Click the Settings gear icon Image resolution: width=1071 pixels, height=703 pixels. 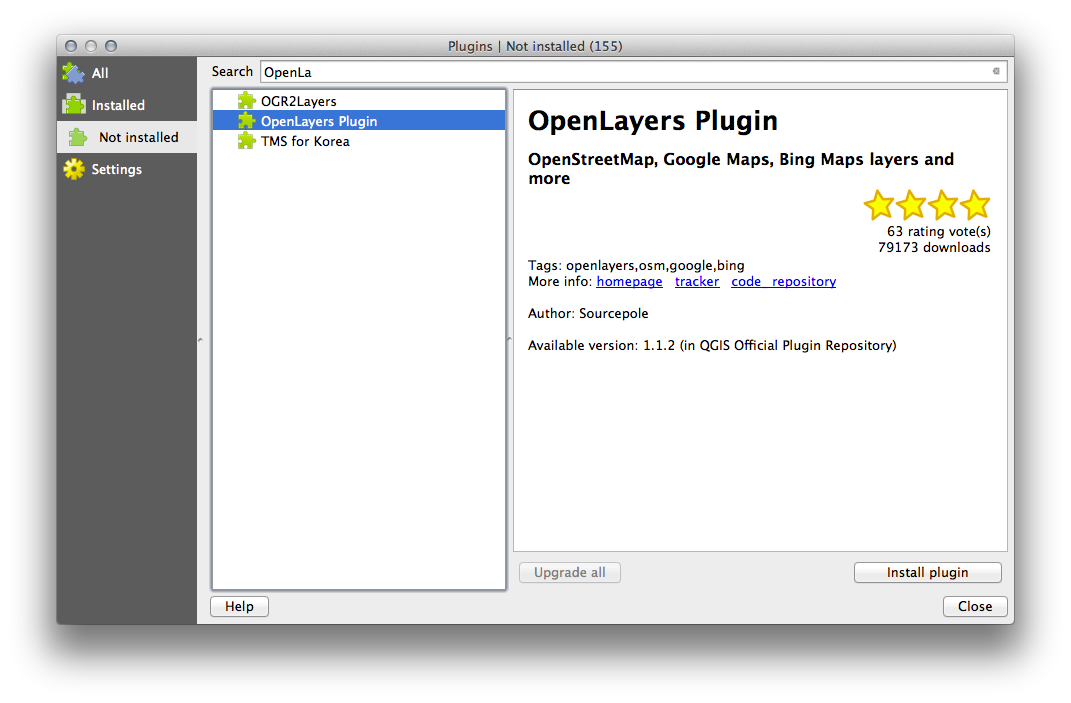74,169
